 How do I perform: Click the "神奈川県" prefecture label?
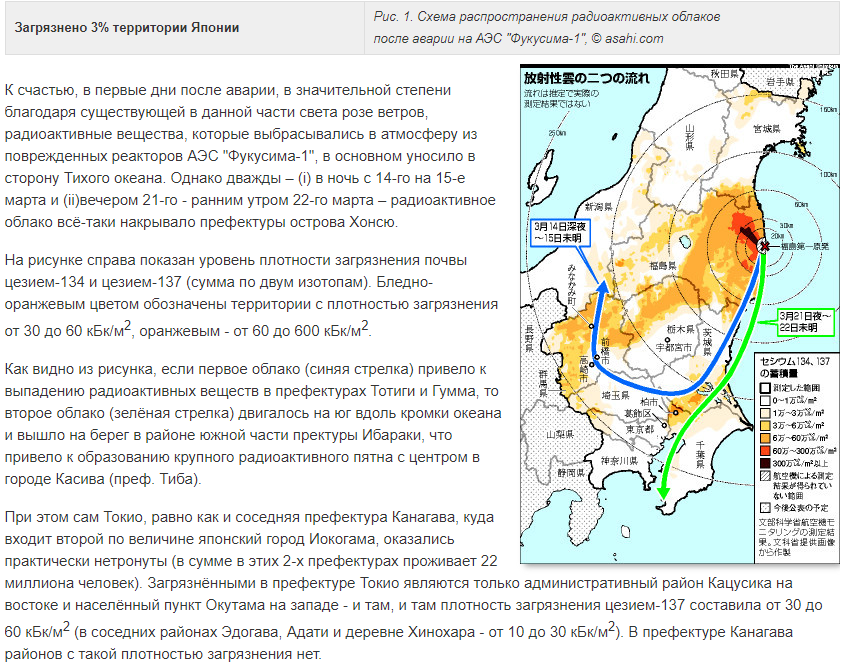pos(619,461)
